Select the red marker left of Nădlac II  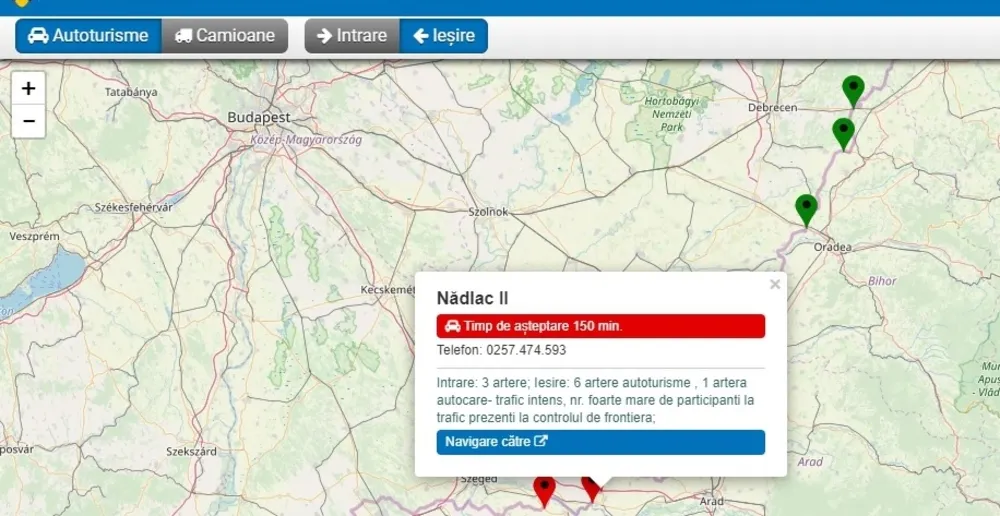tap(544, 491)
